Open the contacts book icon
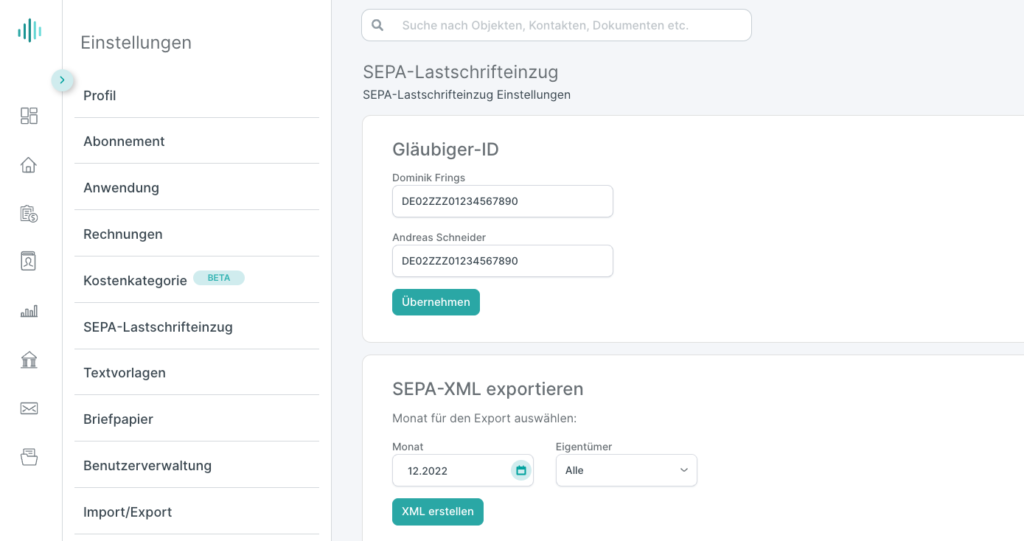Screen dimensions: 1024x541 [x=29, y=261]
